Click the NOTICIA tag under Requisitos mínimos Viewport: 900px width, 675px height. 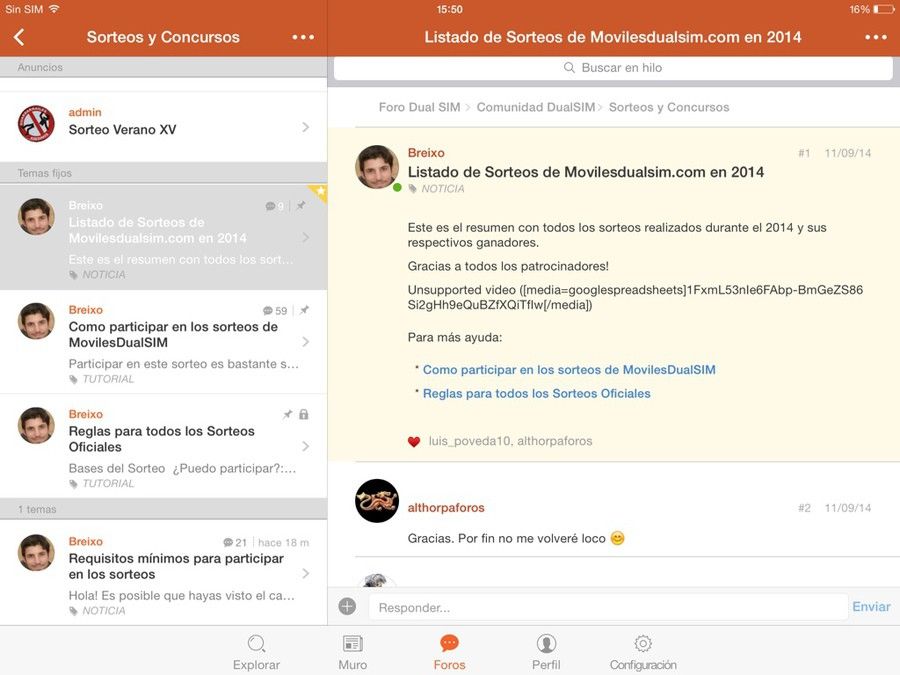pos(97,611)
